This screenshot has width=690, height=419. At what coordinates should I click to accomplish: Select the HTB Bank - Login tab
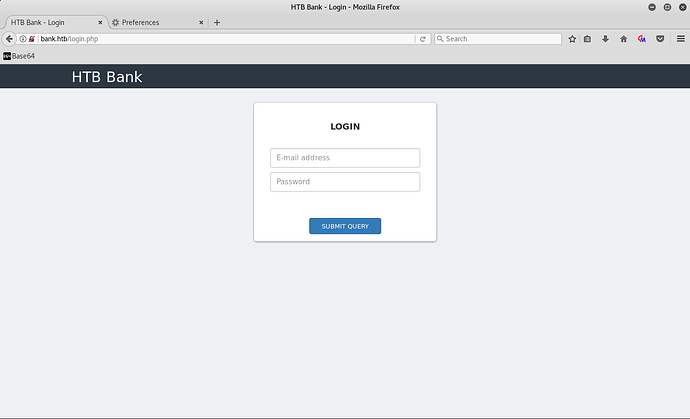pos(50,22)
